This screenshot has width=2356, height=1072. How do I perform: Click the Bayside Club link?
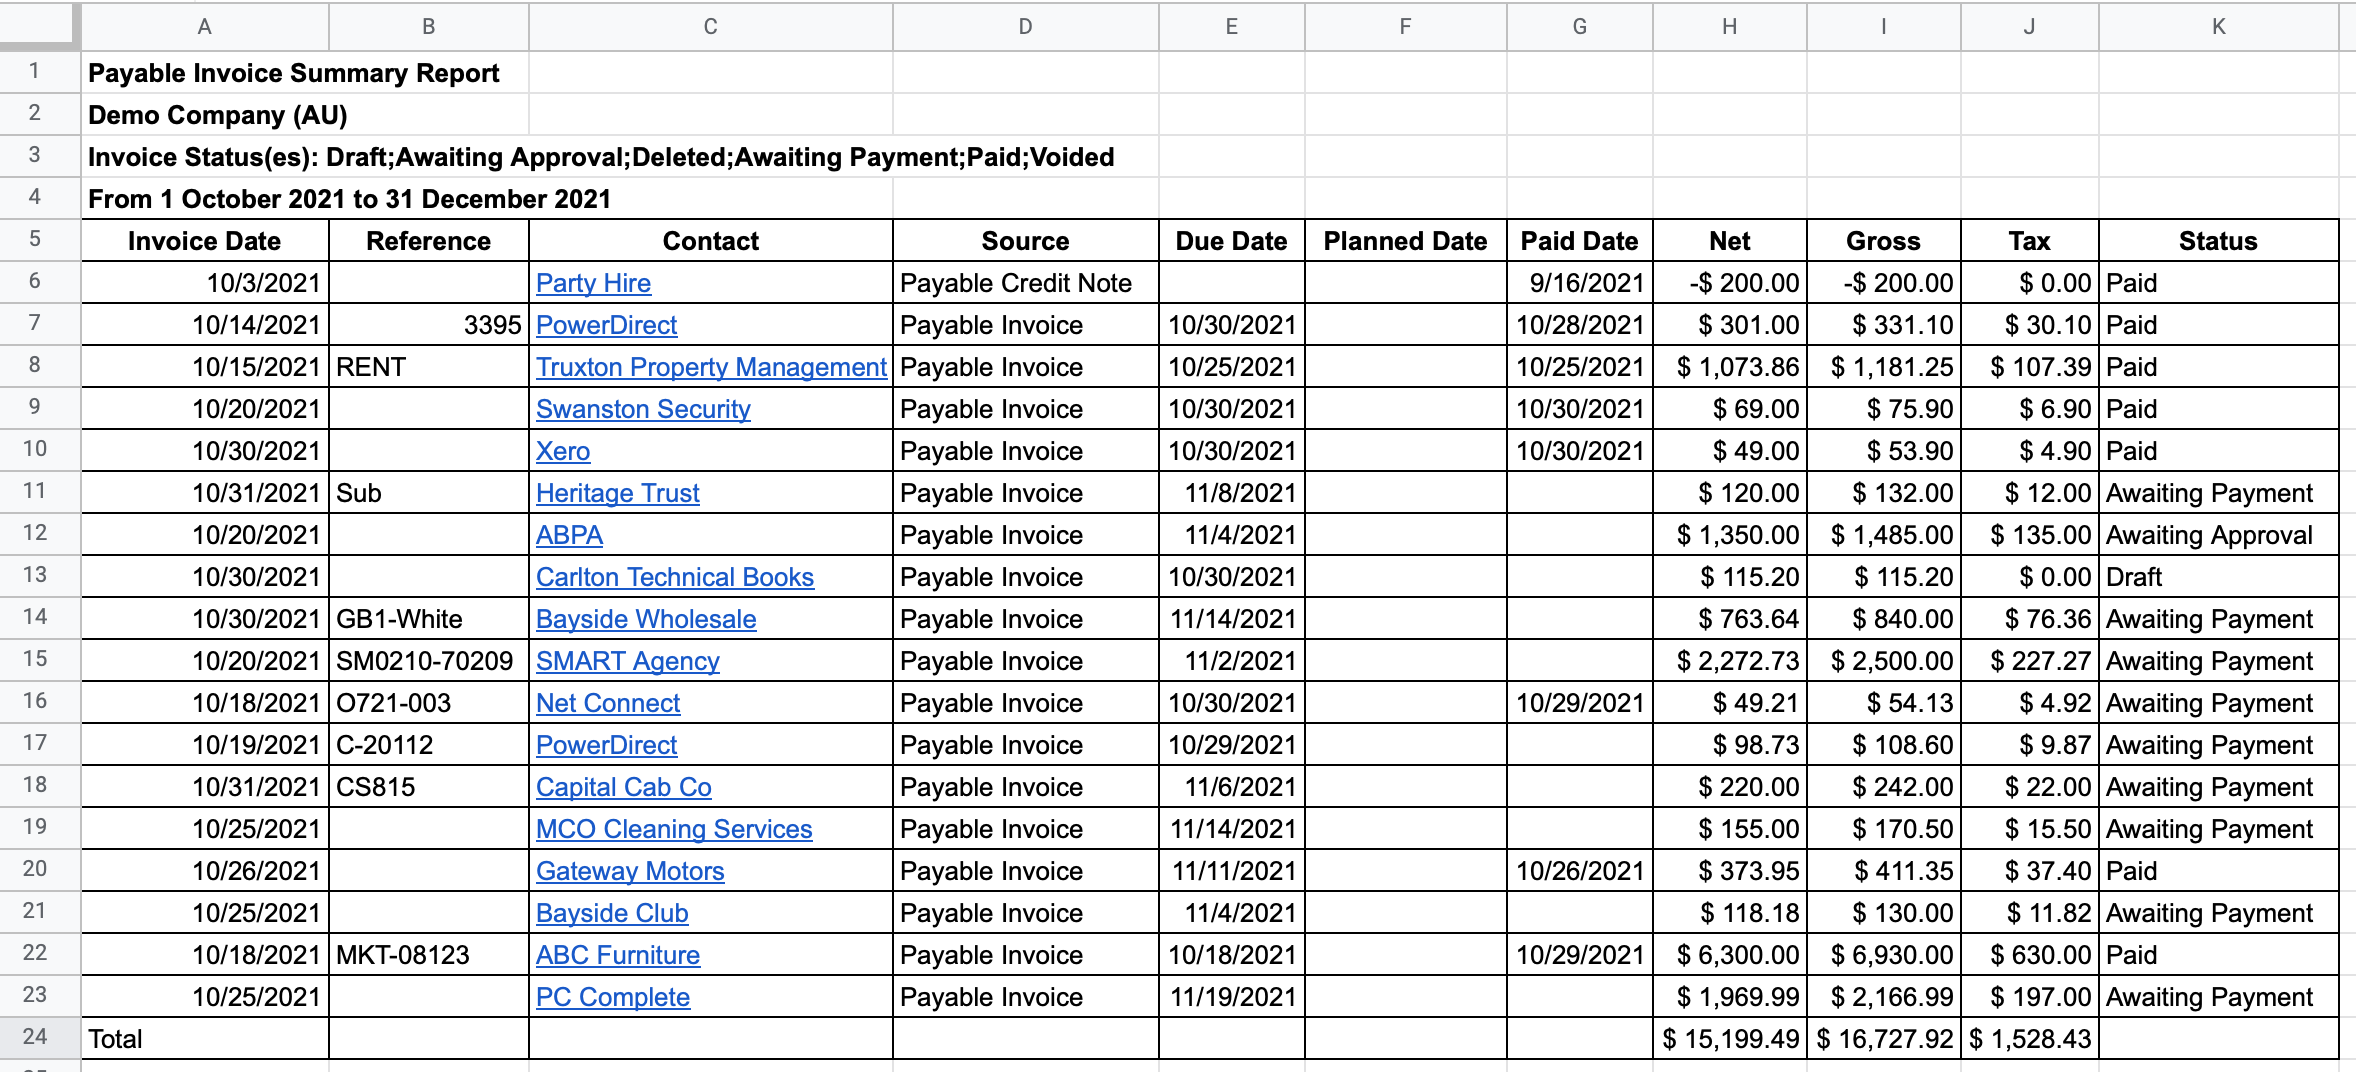tap(612, 913)
